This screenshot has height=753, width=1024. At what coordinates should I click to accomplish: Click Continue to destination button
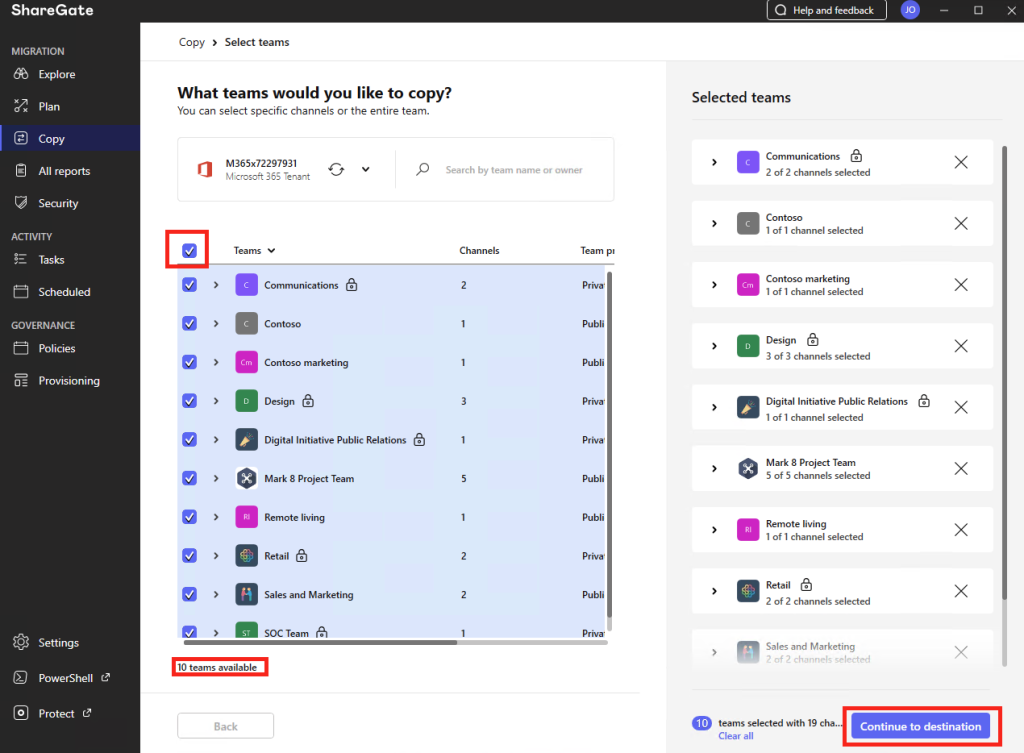920,726
